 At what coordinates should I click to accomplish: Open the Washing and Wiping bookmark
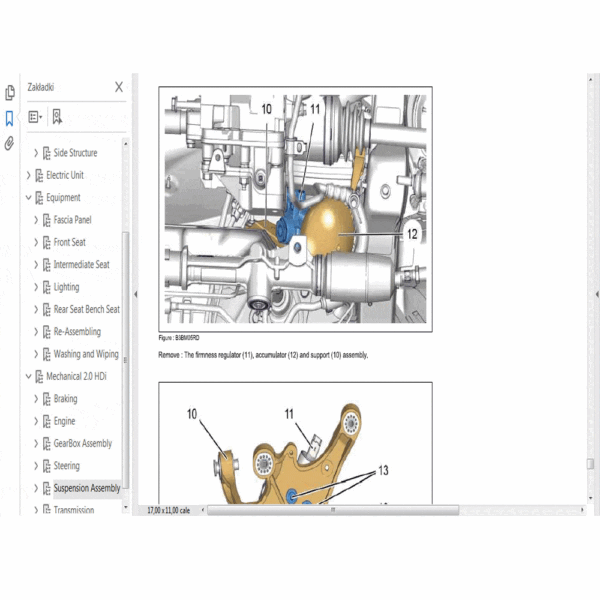coord(86,354)
